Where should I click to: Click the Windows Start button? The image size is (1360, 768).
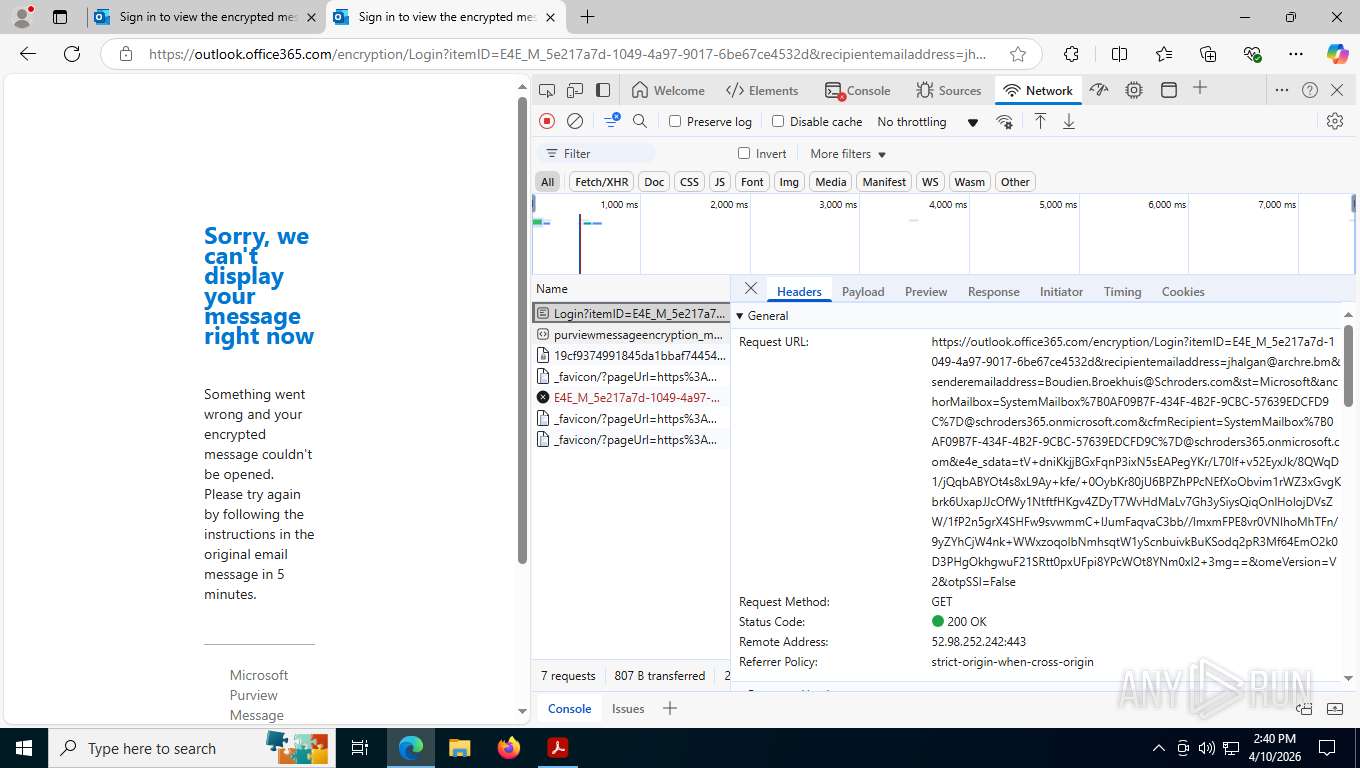coord(24,748)
